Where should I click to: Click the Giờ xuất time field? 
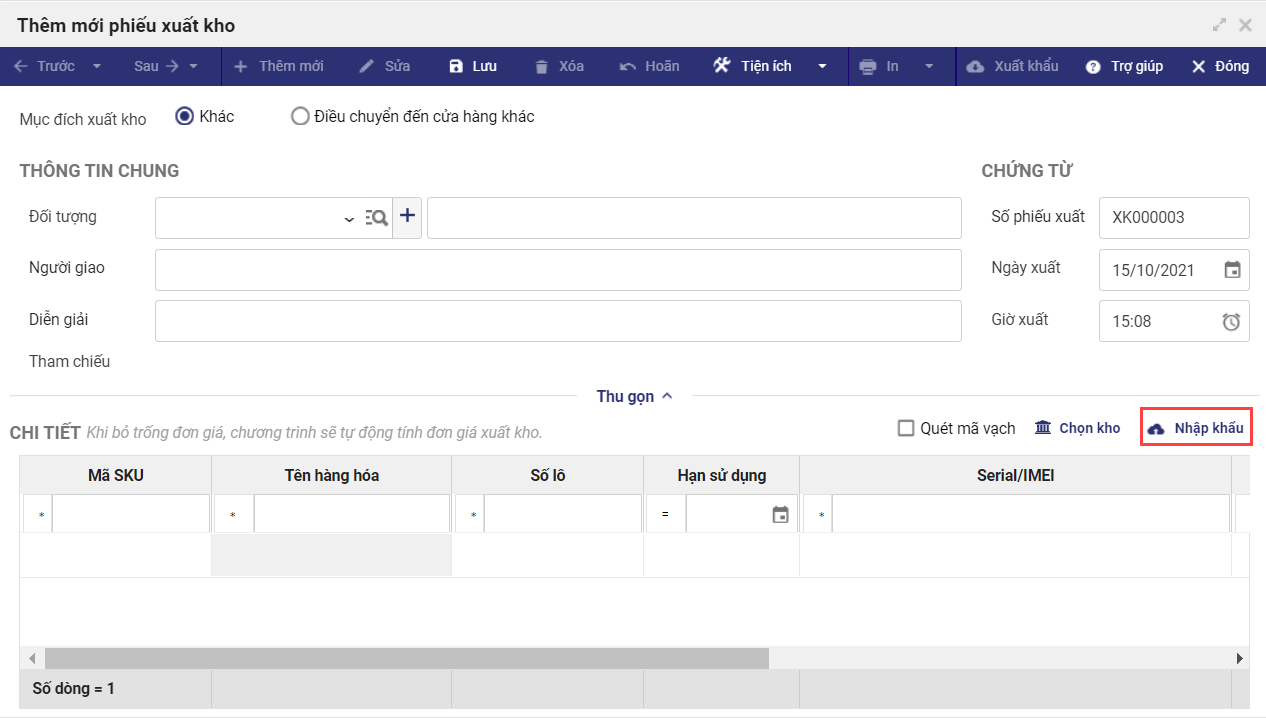[x=1174, y=322]
